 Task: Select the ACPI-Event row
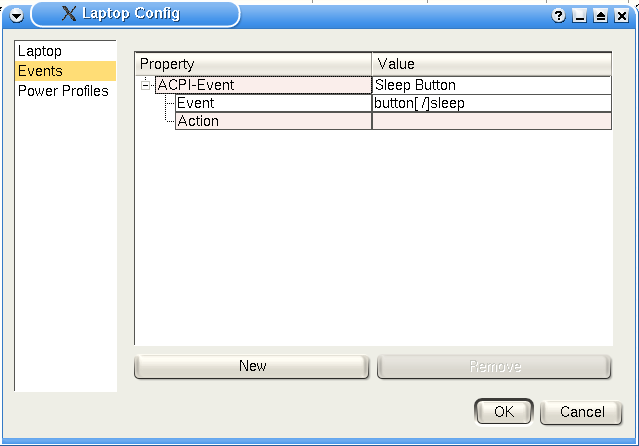click(x=263, y=85)
